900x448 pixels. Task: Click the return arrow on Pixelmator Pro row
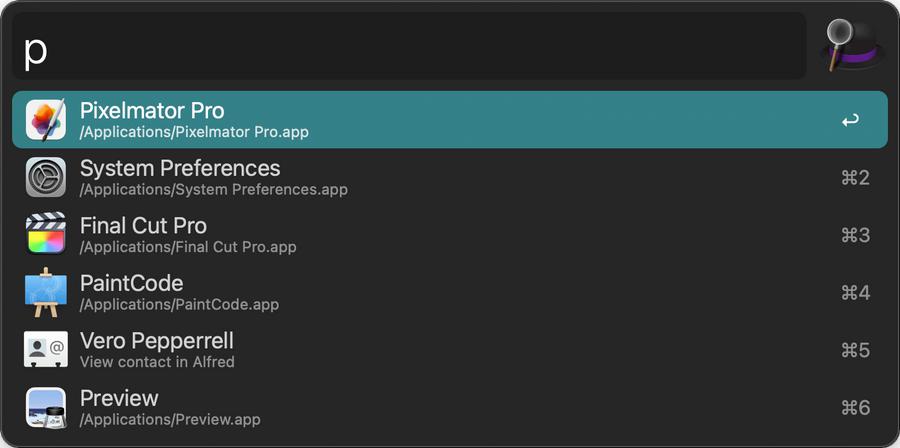(x=851, y=120)
